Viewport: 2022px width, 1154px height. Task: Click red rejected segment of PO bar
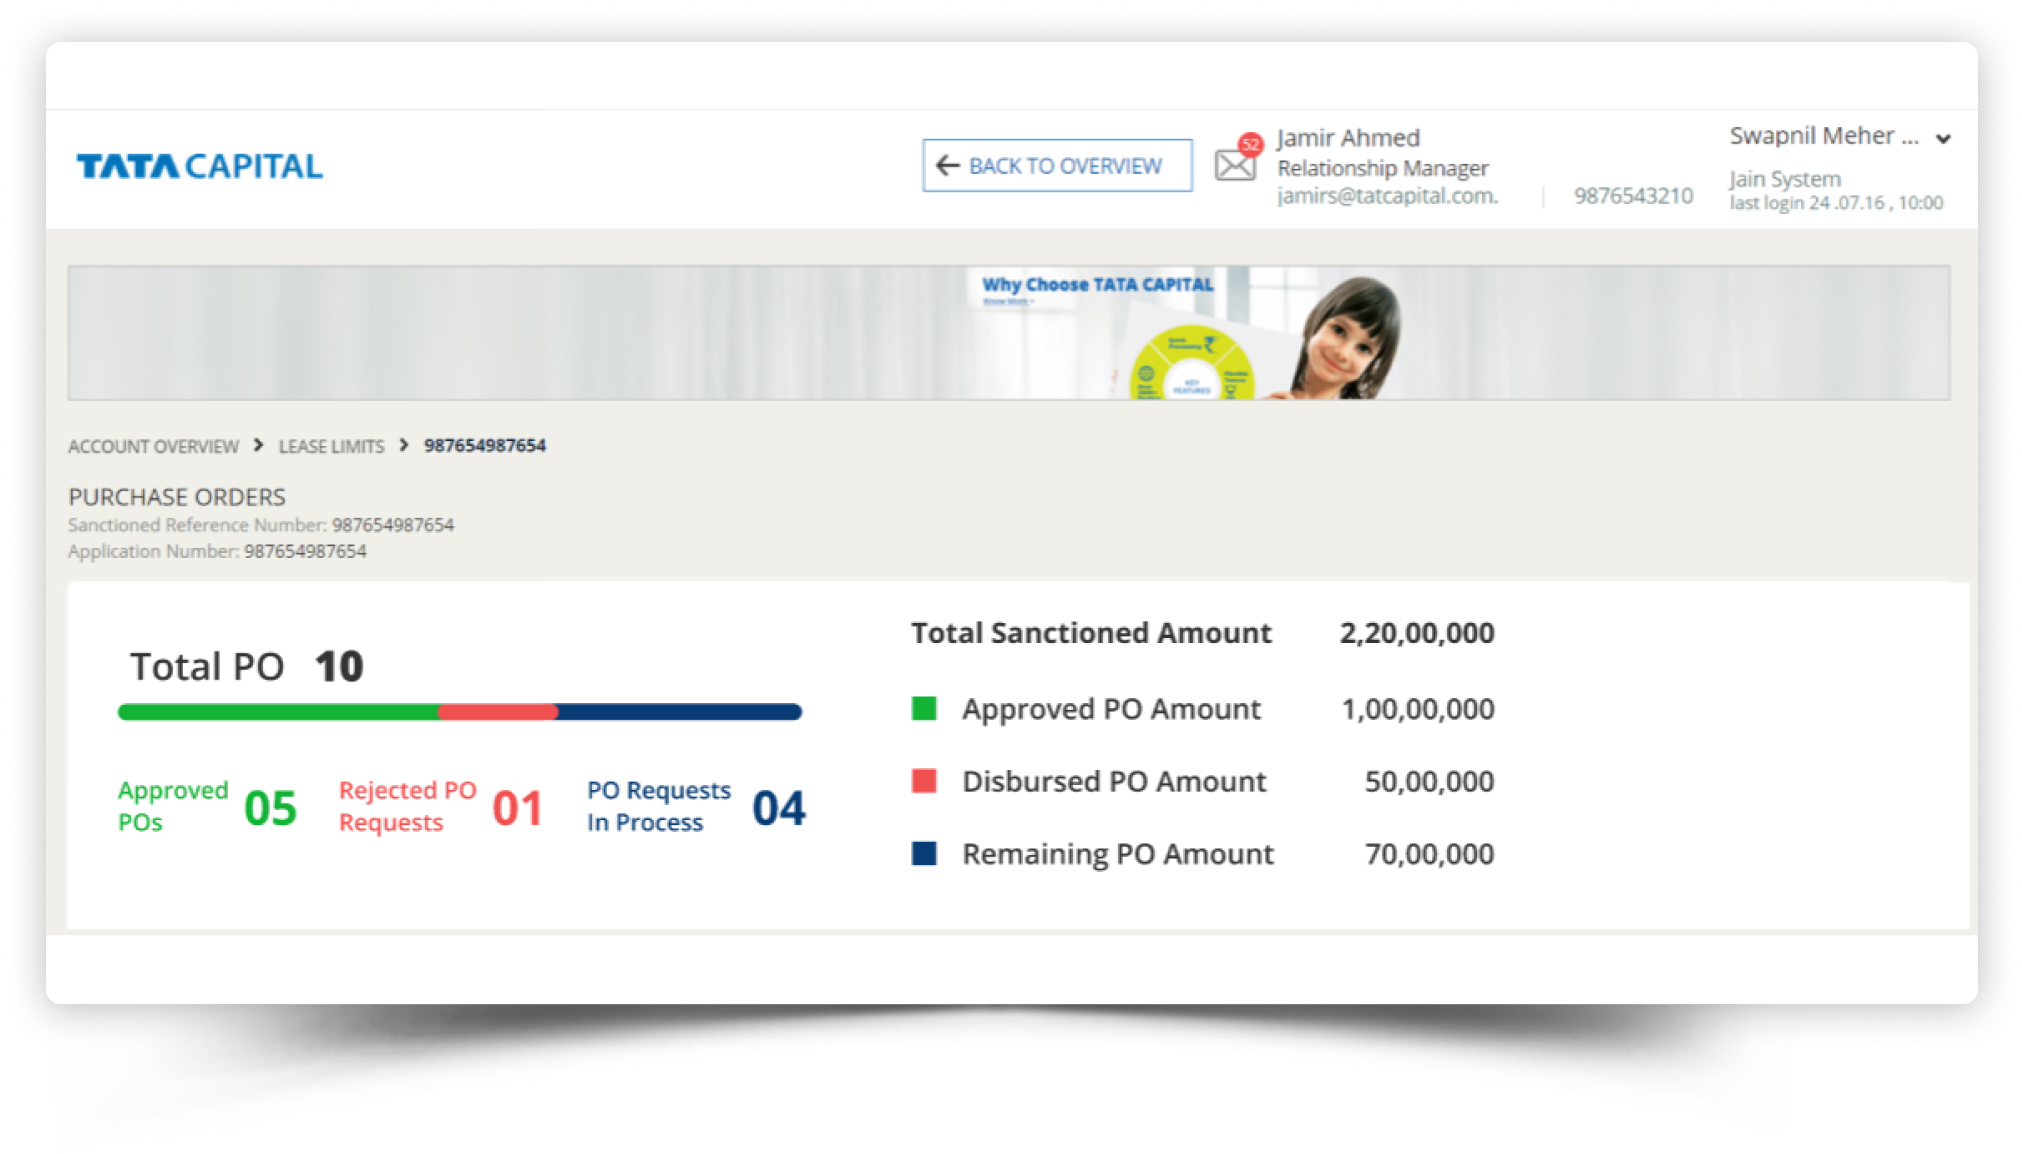pos(497,712)
